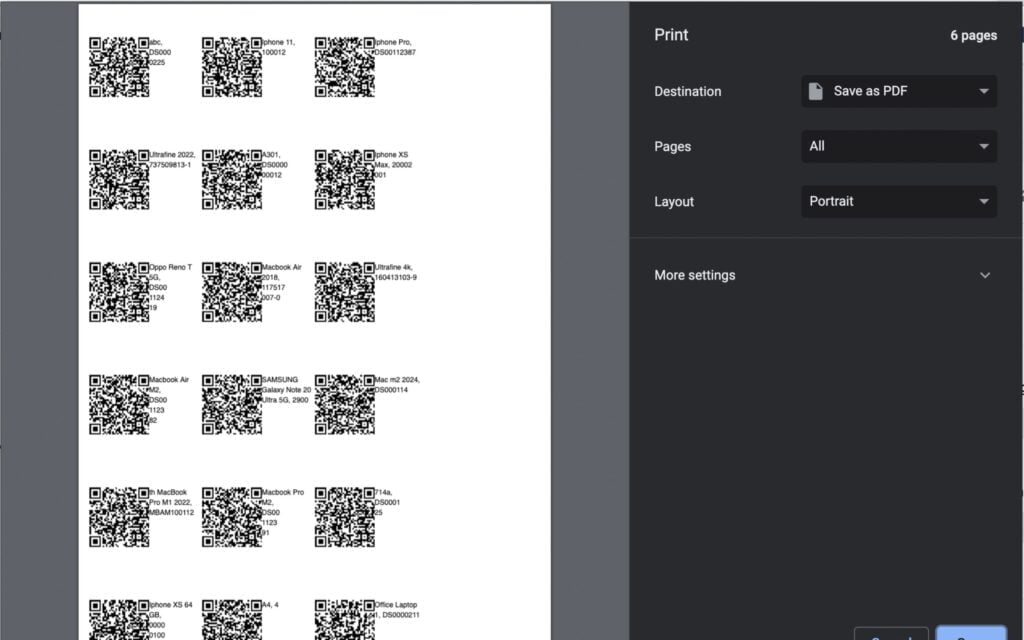Click the 'Ultrafine 2022, 737509813-1' label text
The image size is (1024, 640).
pyautogui.click(x=172, y=159)
